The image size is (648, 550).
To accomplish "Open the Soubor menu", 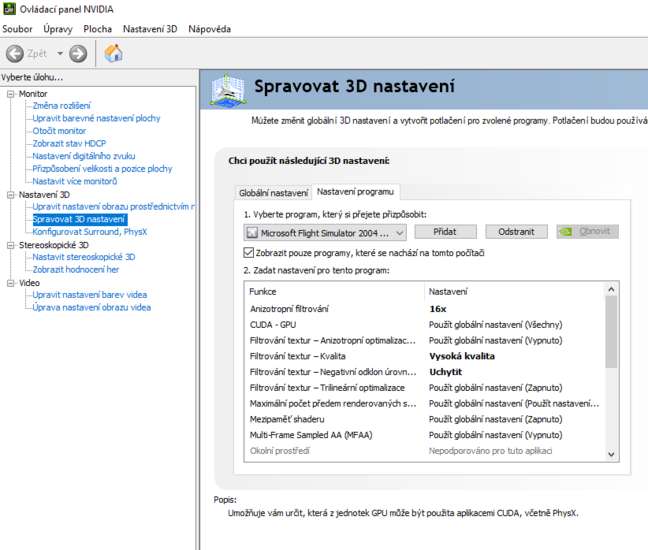I will 17,29.
